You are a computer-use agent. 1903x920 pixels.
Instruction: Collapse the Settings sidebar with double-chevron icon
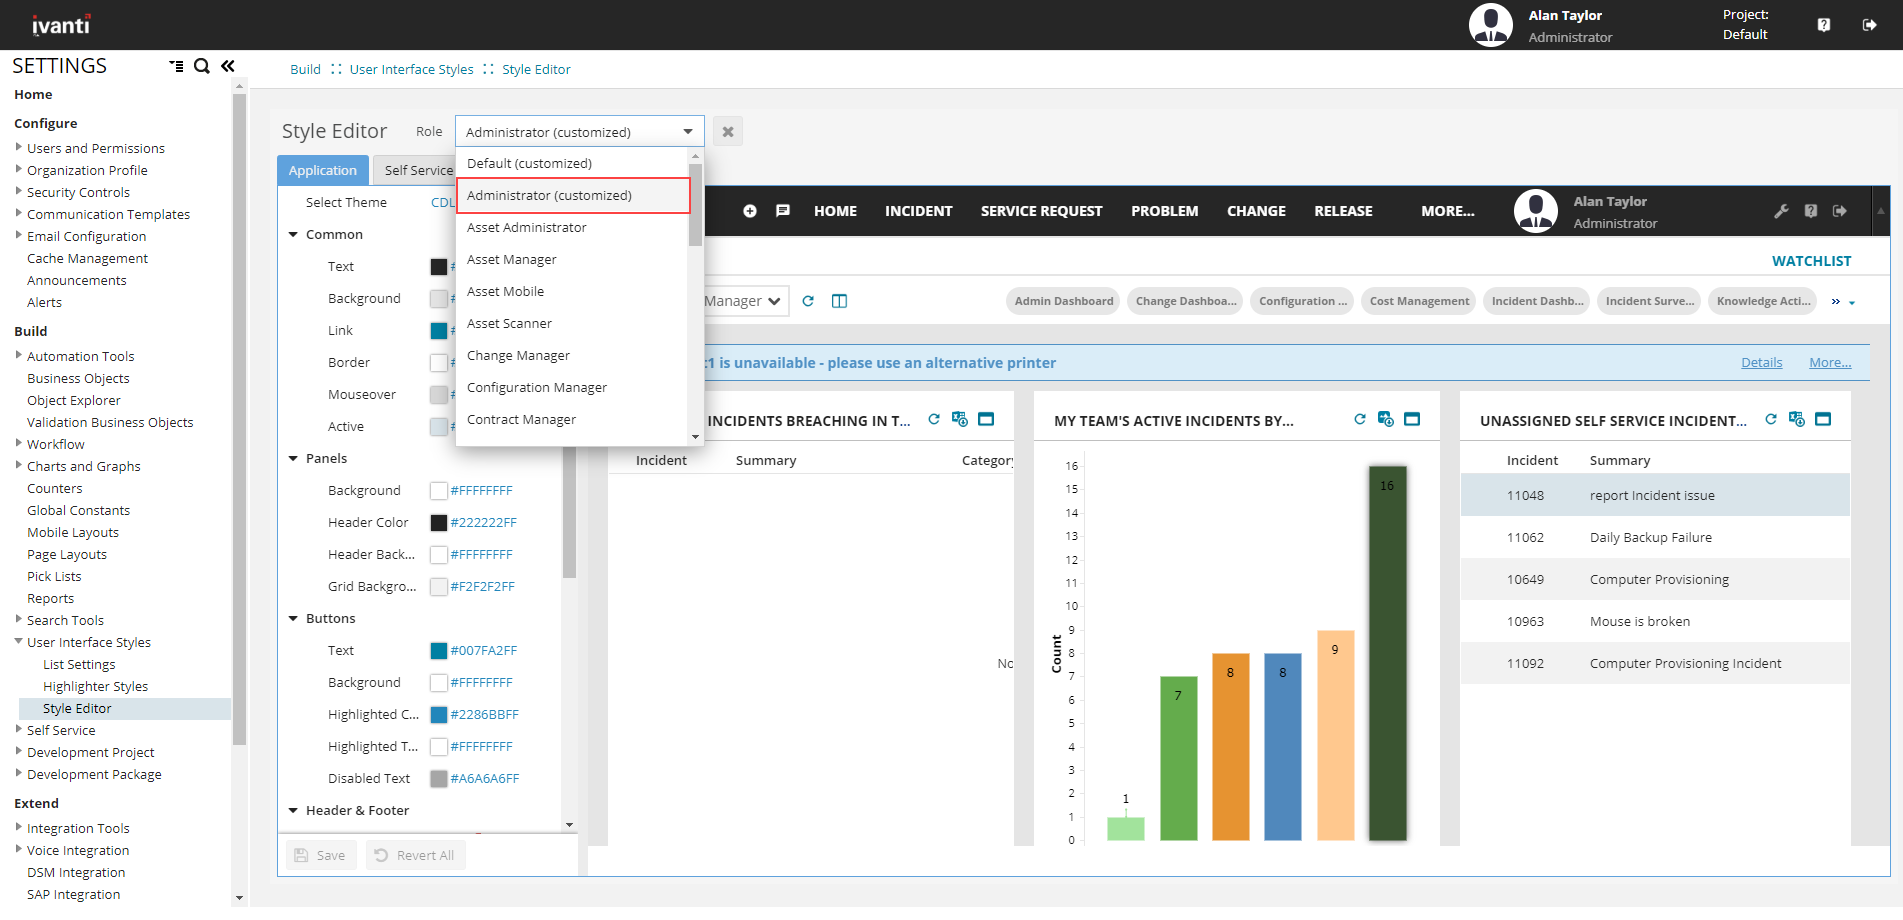coord(228,66)
